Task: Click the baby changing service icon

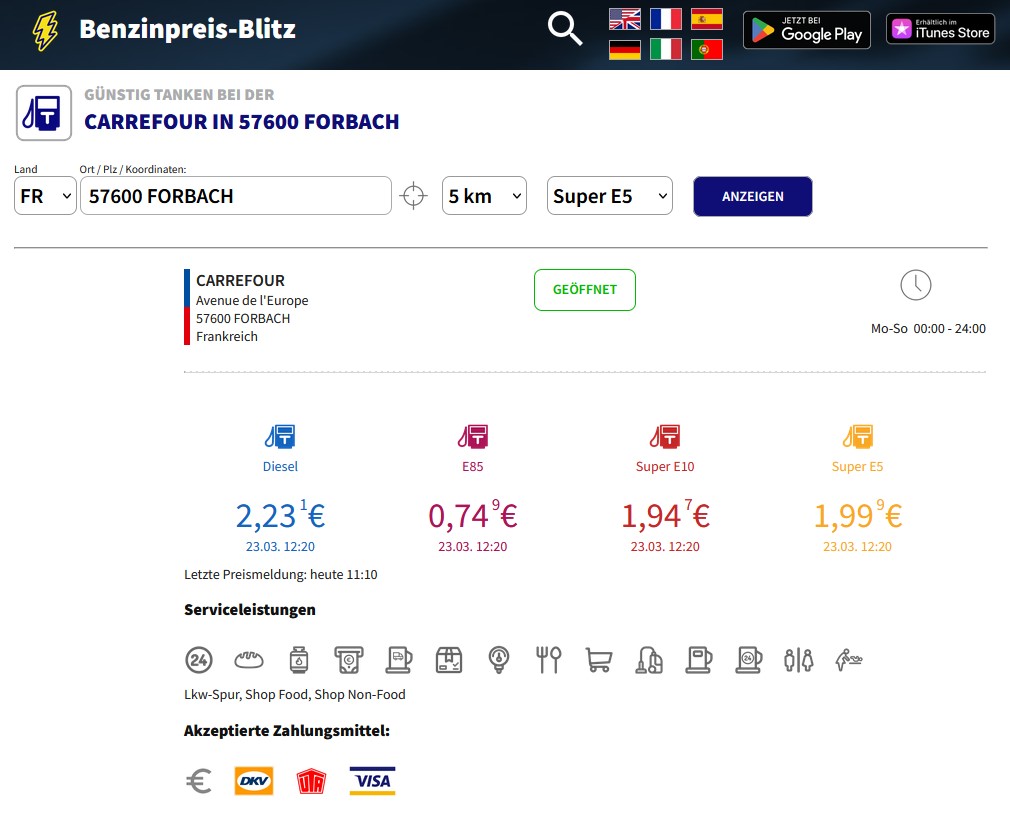Action: (x=849, y=660)
